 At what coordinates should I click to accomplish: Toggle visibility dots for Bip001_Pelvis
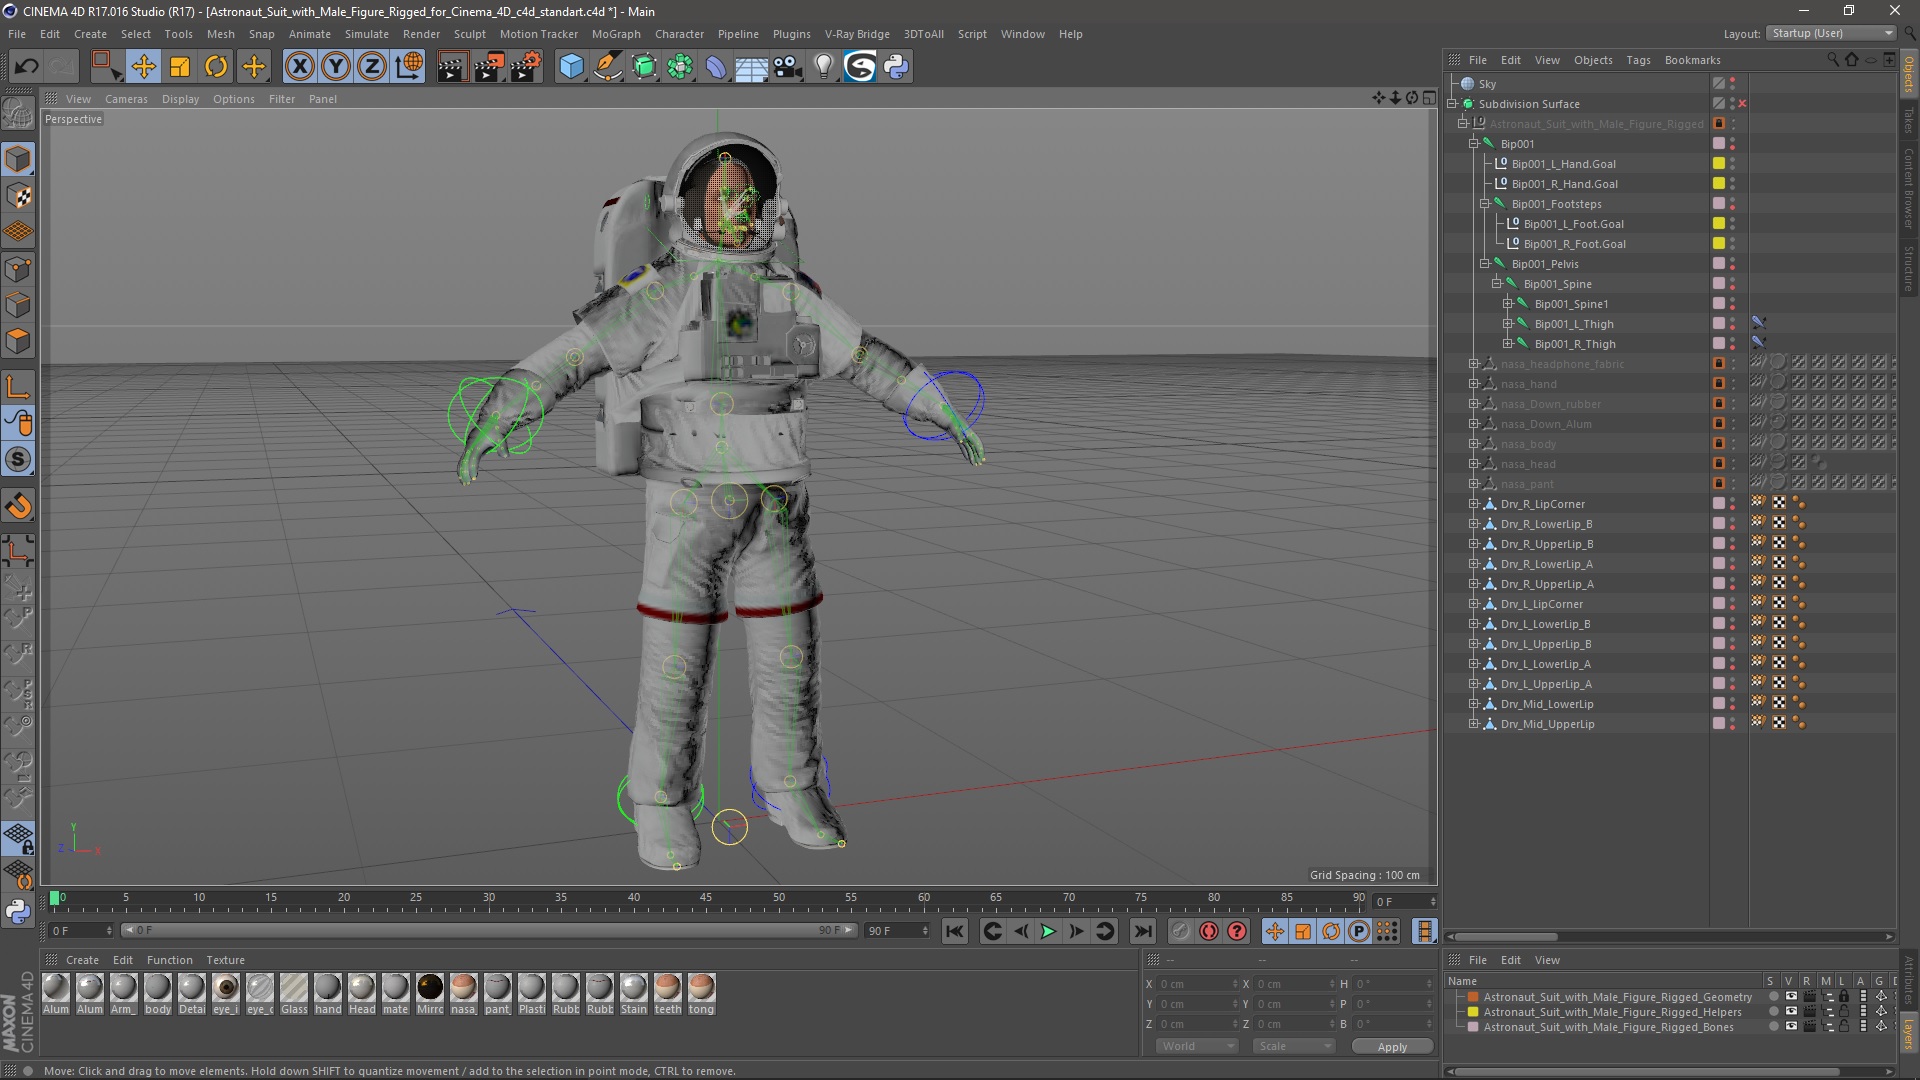point(1733,264)
